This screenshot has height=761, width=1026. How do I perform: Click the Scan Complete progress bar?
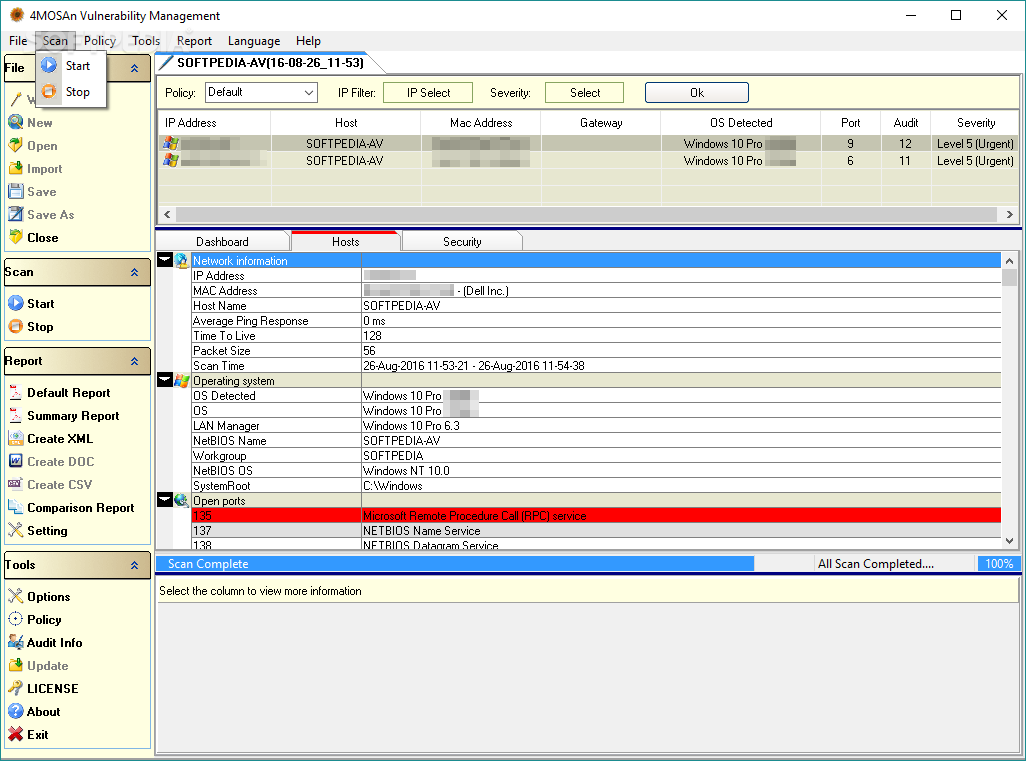pyautogui.click(x=455, y=563)
